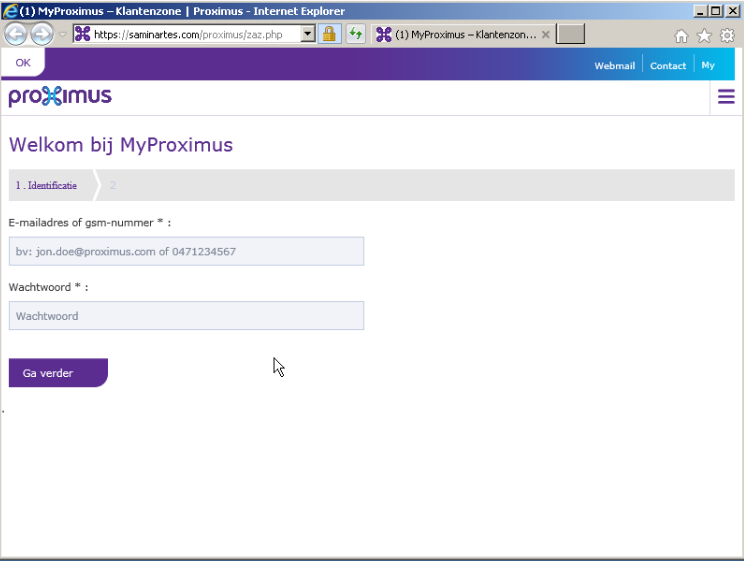This screenshot has height=561, width=744.
Task: Click the Ga verder button
Action: coord(58,373)
